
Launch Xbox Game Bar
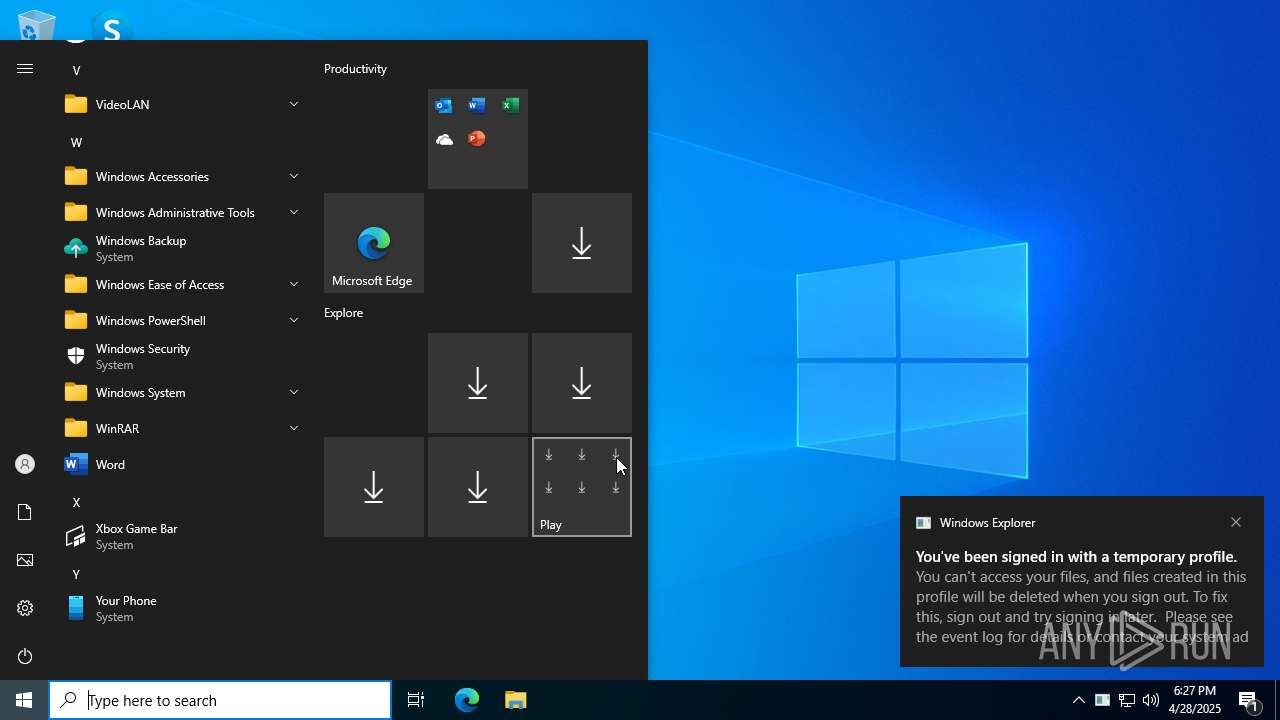(182, 536)
